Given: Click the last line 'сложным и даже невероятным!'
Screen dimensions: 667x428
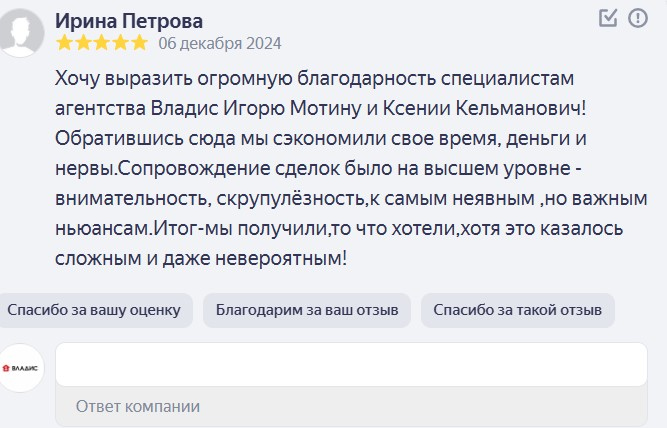Looking at the screenshot, I should tap(201, 258).
